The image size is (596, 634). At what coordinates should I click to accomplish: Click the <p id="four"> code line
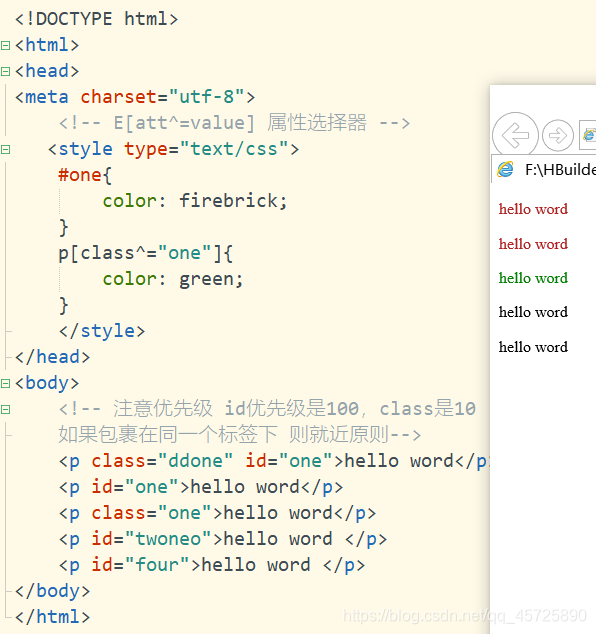click(212, 565)
